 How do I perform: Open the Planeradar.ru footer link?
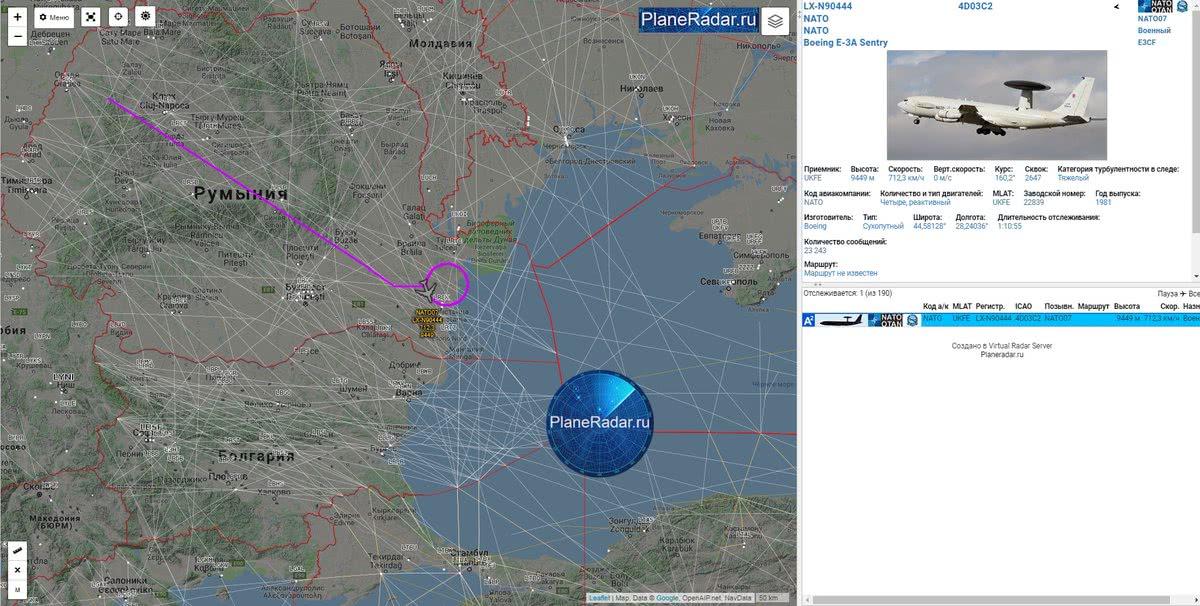(x=1001, y=354)
